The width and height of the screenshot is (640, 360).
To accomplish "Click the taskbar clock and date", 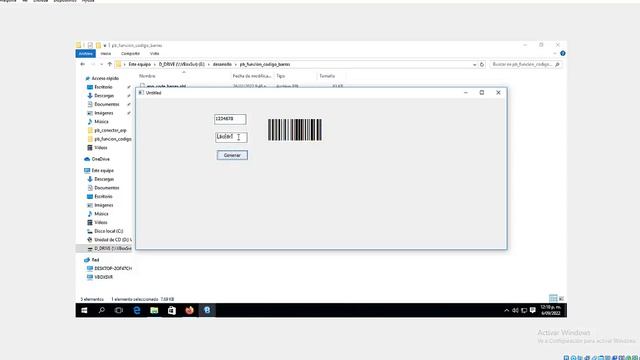I will (551, 310).
